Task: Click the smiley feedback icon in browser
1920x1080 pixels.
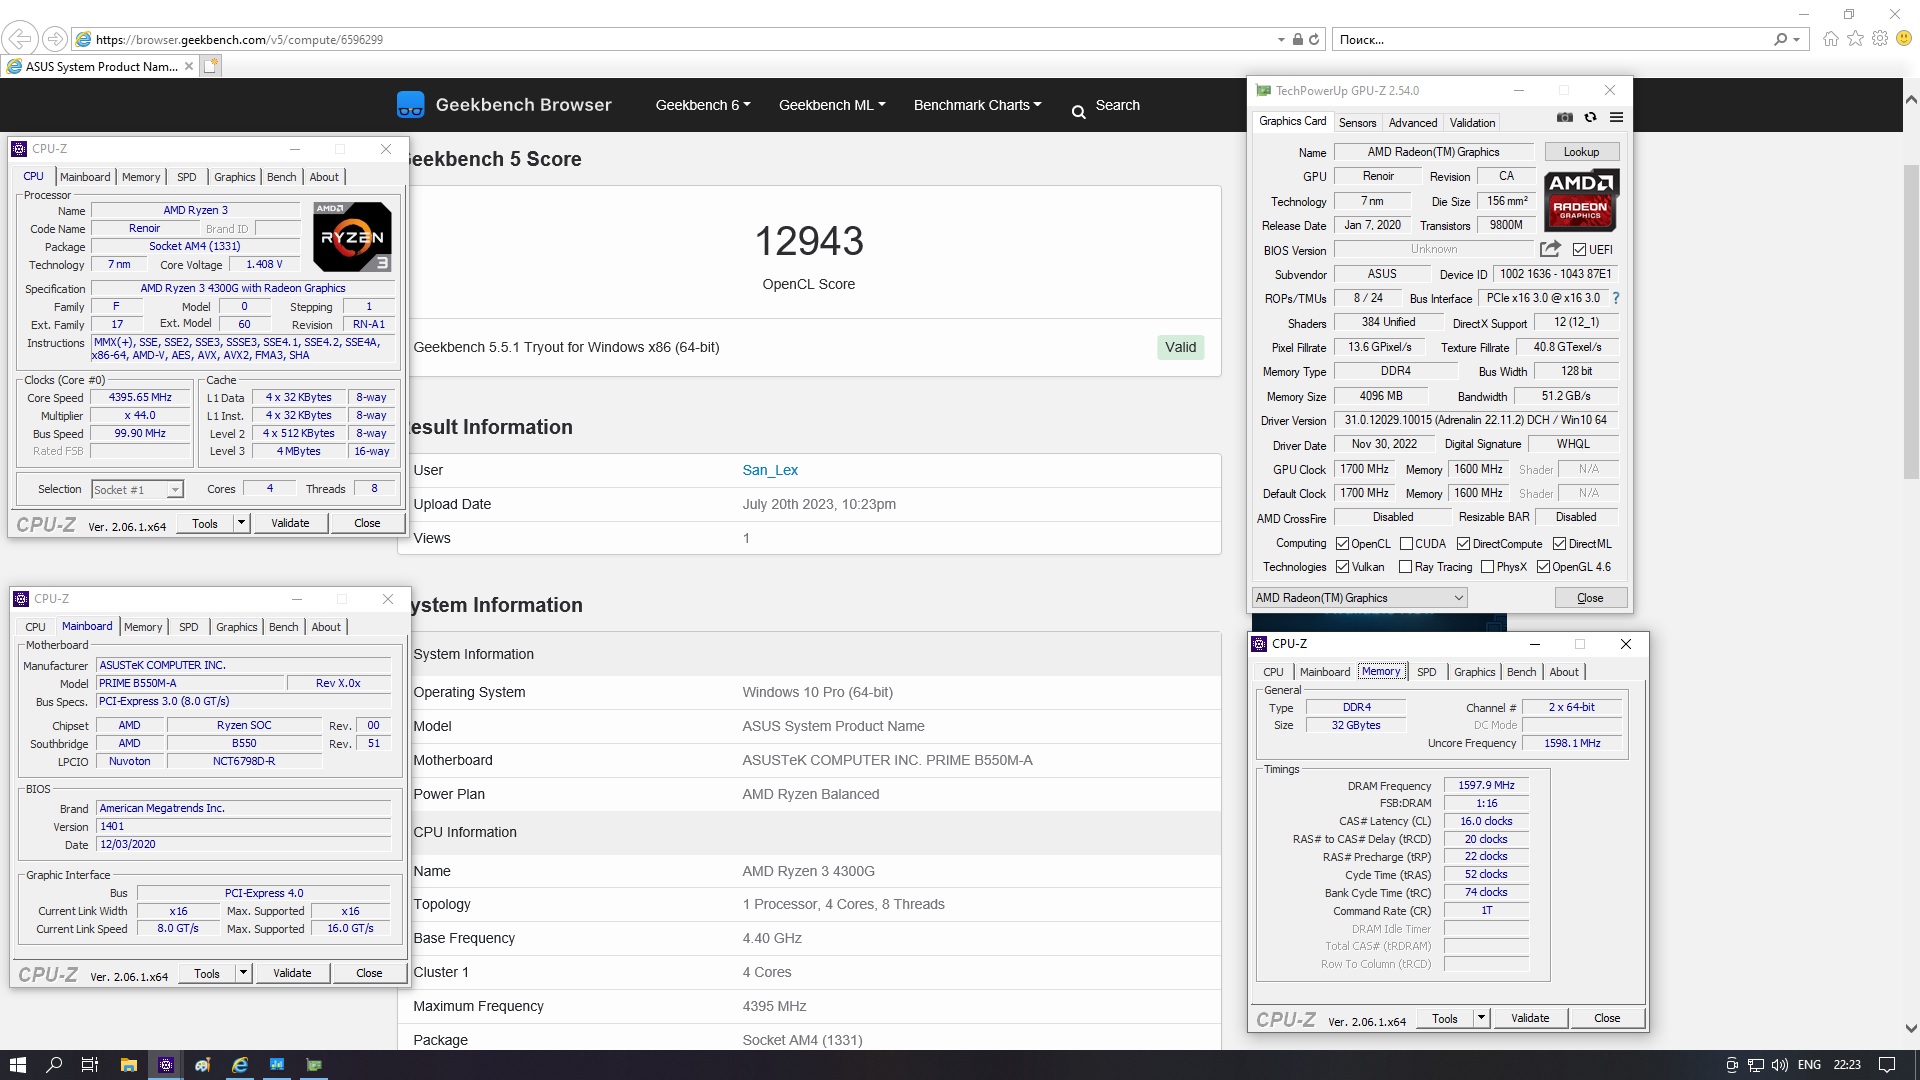Action: (1904, 39)
